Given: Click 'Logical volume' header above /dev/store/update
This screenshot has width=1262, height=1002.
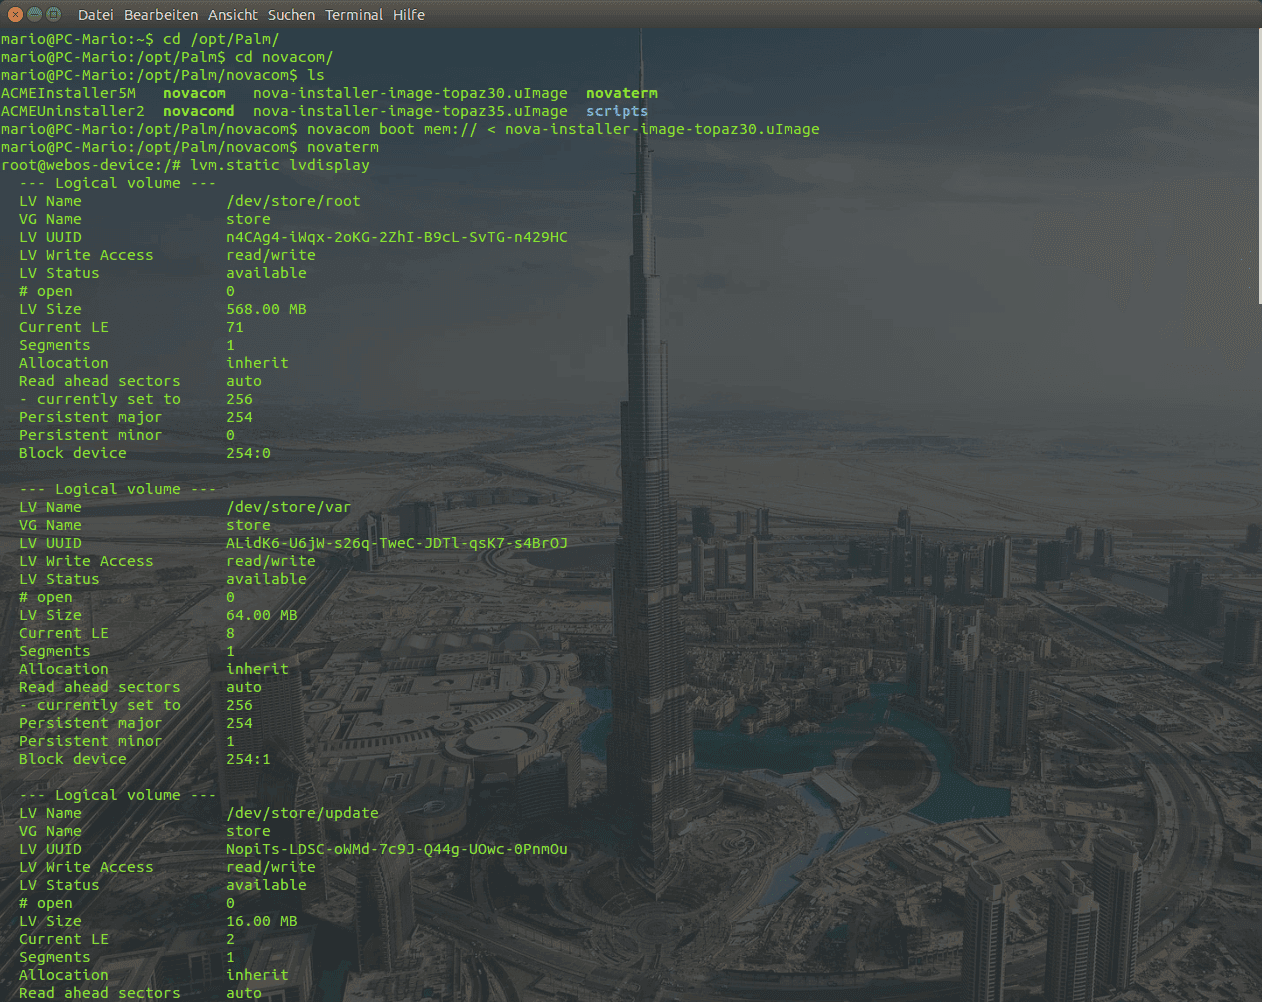Looking at the screenshot, I should tap(118, 795).
